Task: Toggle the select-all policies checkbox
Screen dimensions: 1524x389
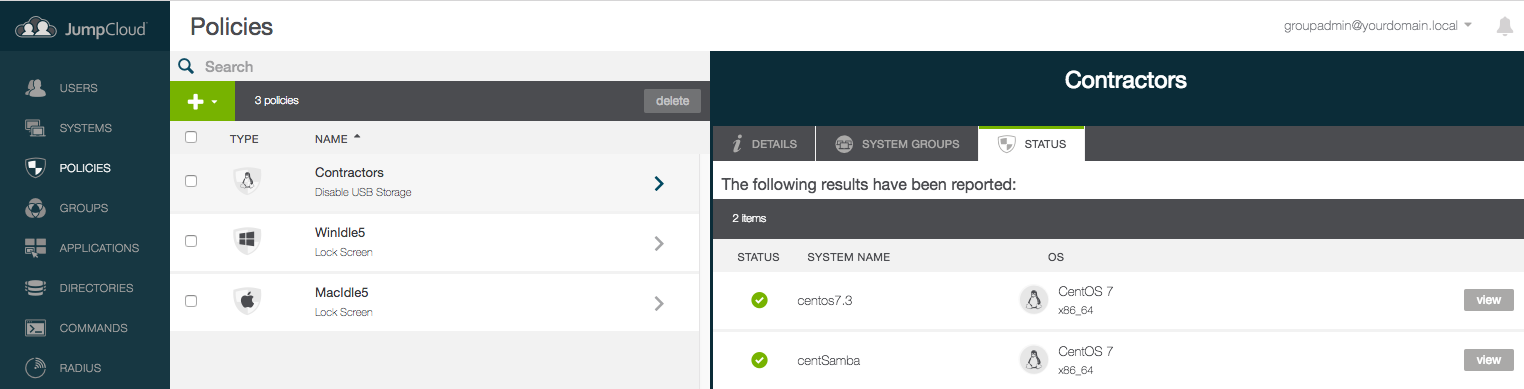Action: coord(191,137)
